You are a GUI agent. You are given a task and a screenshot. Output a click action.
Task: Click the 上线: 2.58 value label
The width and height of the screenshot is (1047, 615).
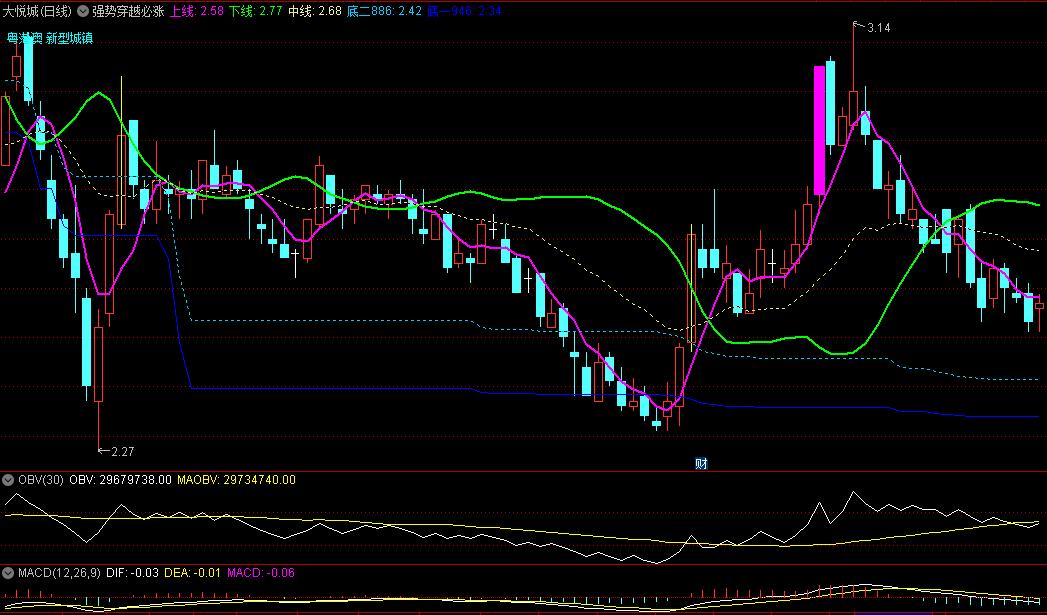(196, 11)
